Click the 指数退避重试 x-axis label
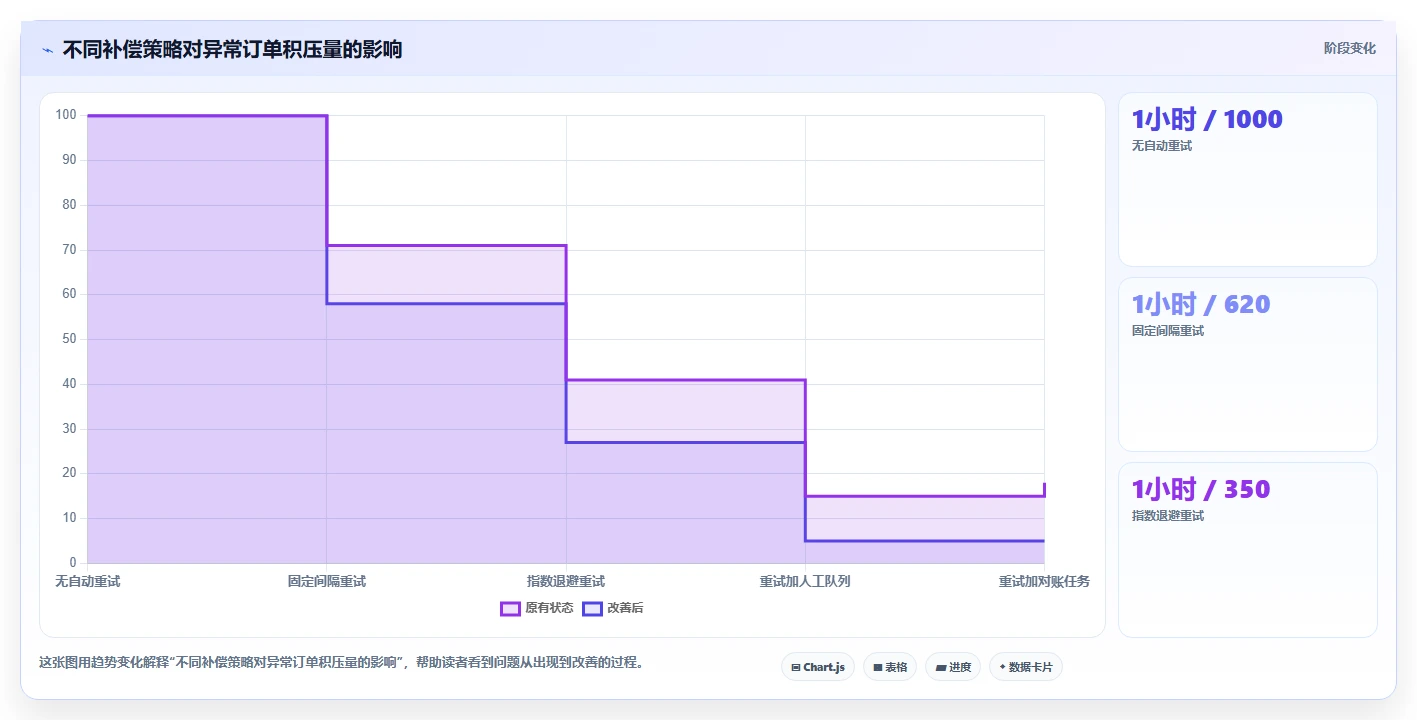Screen dimensions: 1417x720 click(x=566, y=581)
